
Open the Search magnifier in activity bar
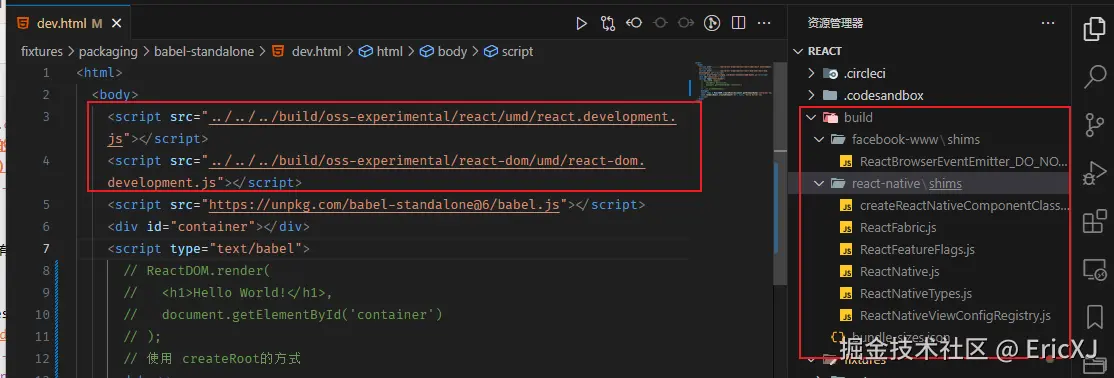(1094, 76)
